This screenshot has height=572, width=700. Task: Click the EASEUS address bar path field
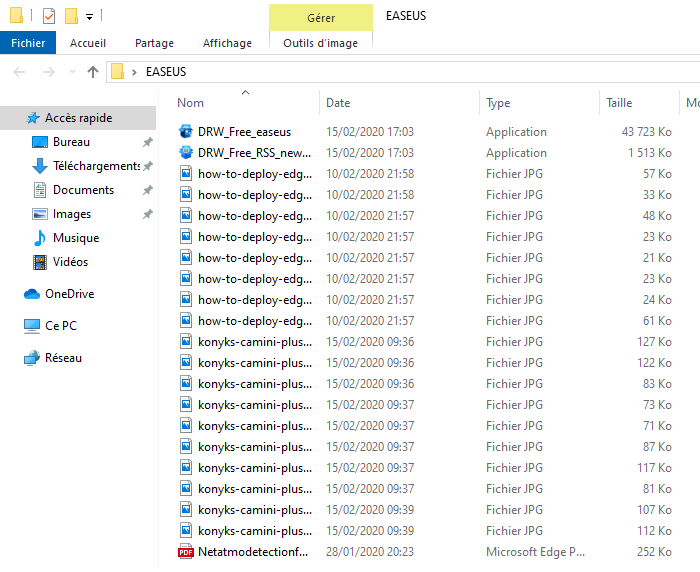(x=400, y=72)
